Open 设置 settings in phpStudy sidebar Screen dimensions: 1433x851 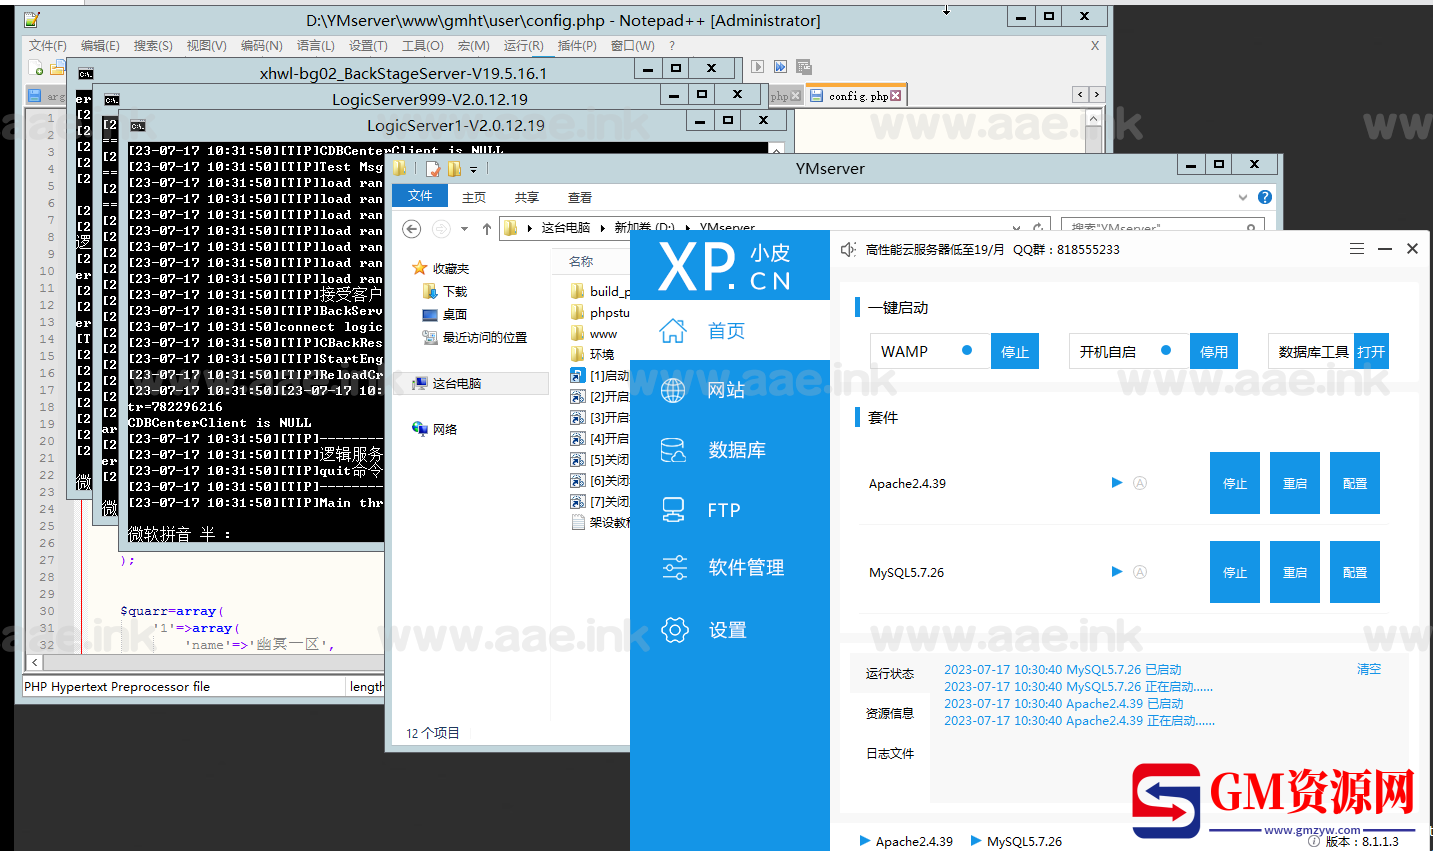(730, 630)
